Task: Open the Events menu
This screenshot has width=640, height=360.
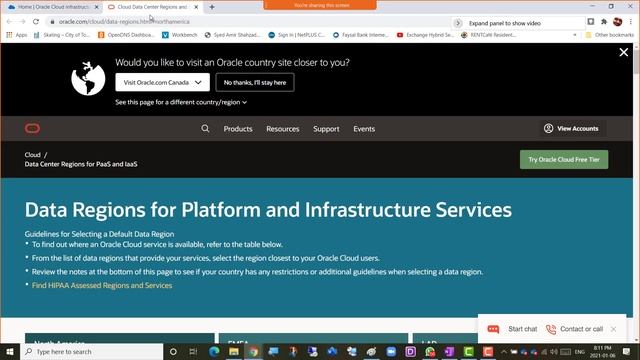Action: tap(364, 129)
